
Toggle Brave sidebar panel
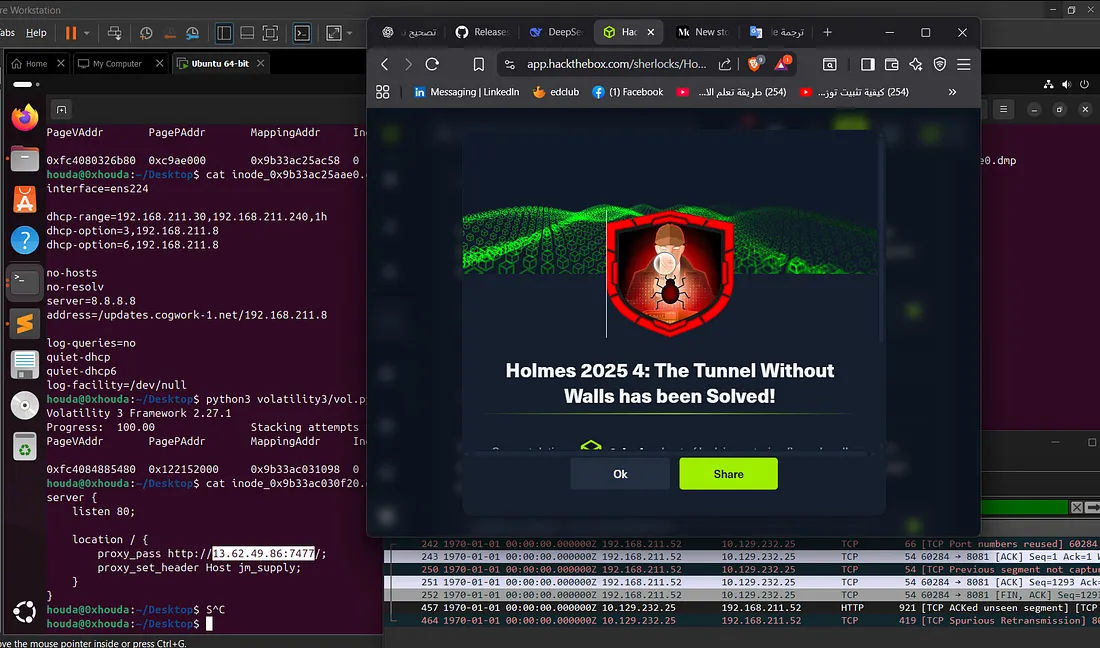868,64
